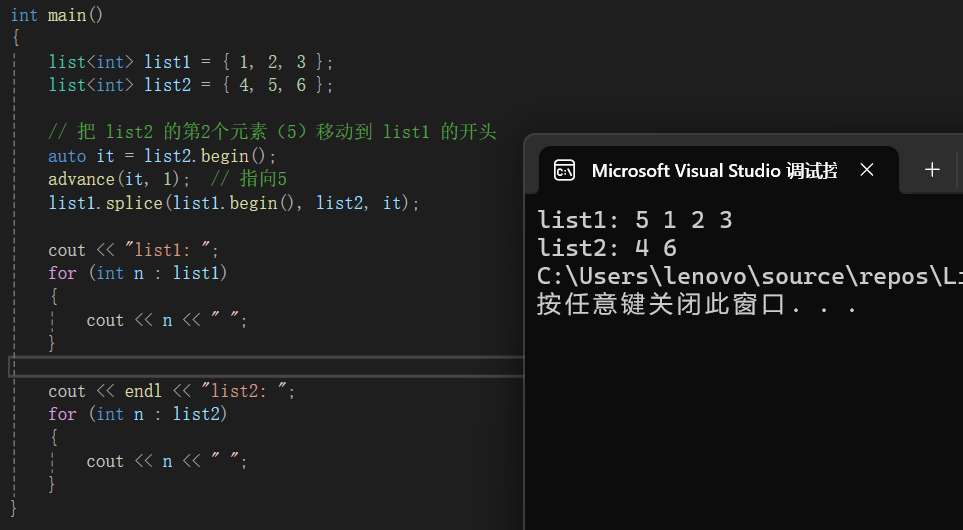Click the 'advance(it, 1);' statement
963x530 pixels.
(120, 179)
